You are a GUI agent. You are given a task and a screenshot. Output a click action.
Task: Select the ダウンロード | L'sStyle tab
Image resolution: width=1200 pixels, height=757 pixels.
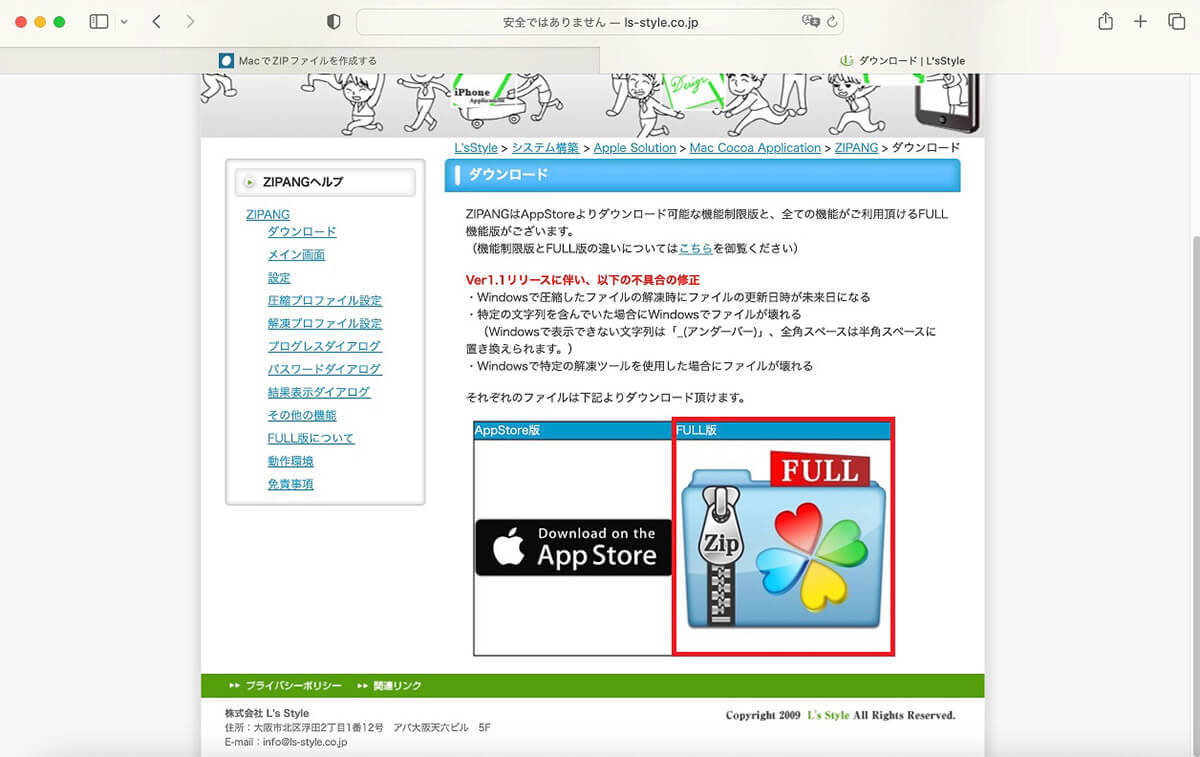[x=900, y=60]
